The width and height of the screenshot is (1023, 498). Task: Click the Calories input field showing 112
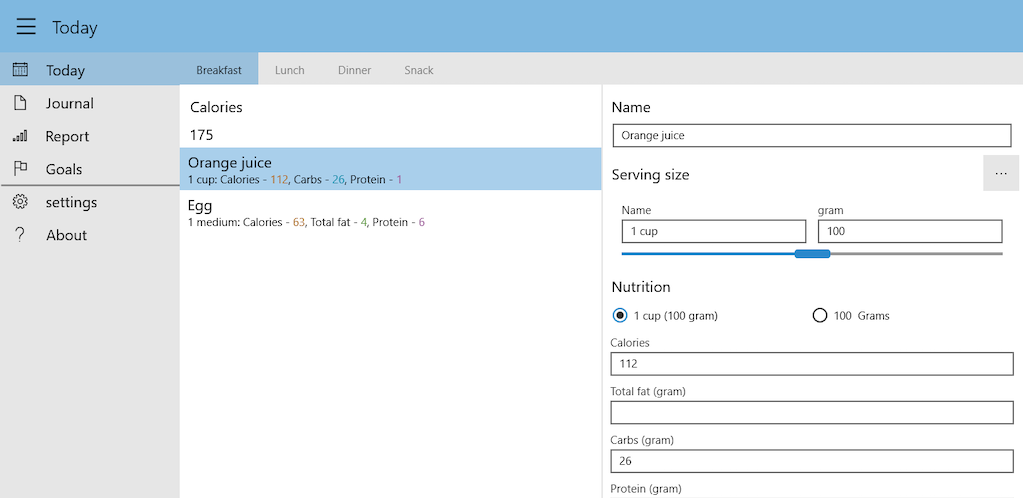811,364
